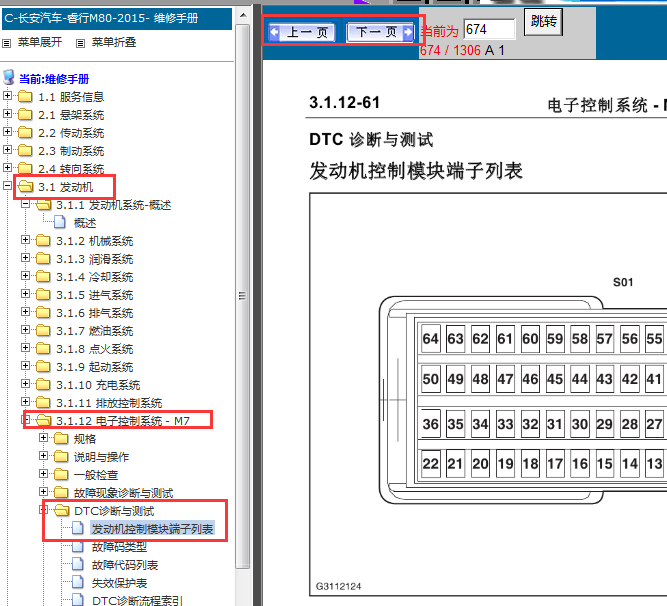The height and width of the screenshot is (606, 667).
Task: Click the 3.1.9 起动系统 folder icon
Action: click(43, 367)
